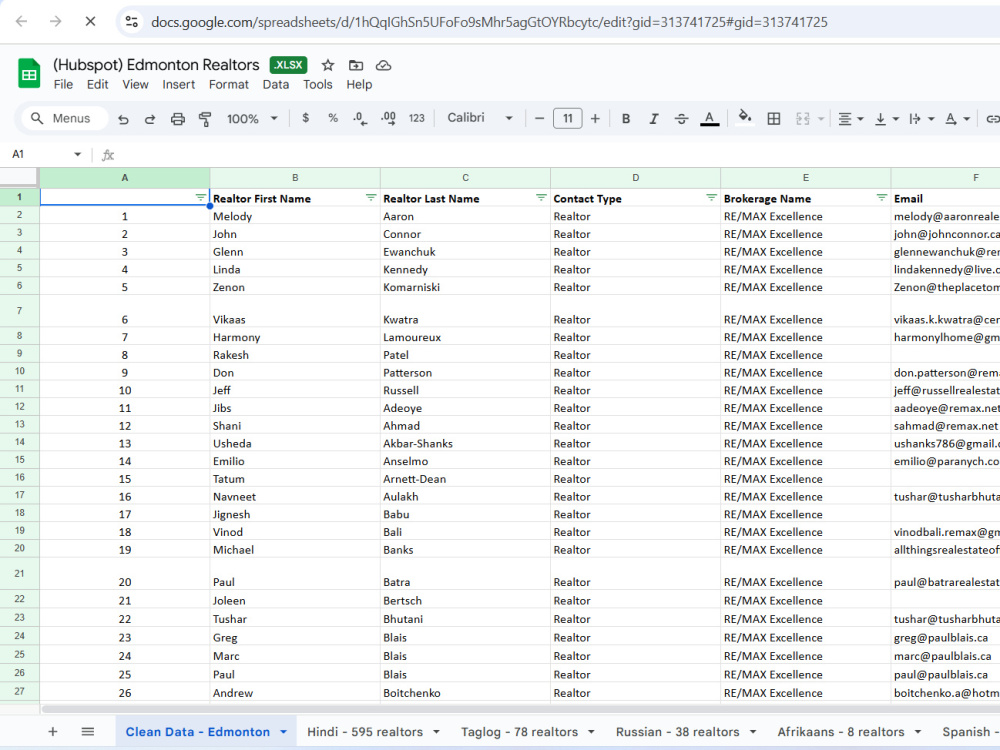The width and height of the screenshot is (1000, 750).
Task: Open the Edit menu
Action: 98,84
